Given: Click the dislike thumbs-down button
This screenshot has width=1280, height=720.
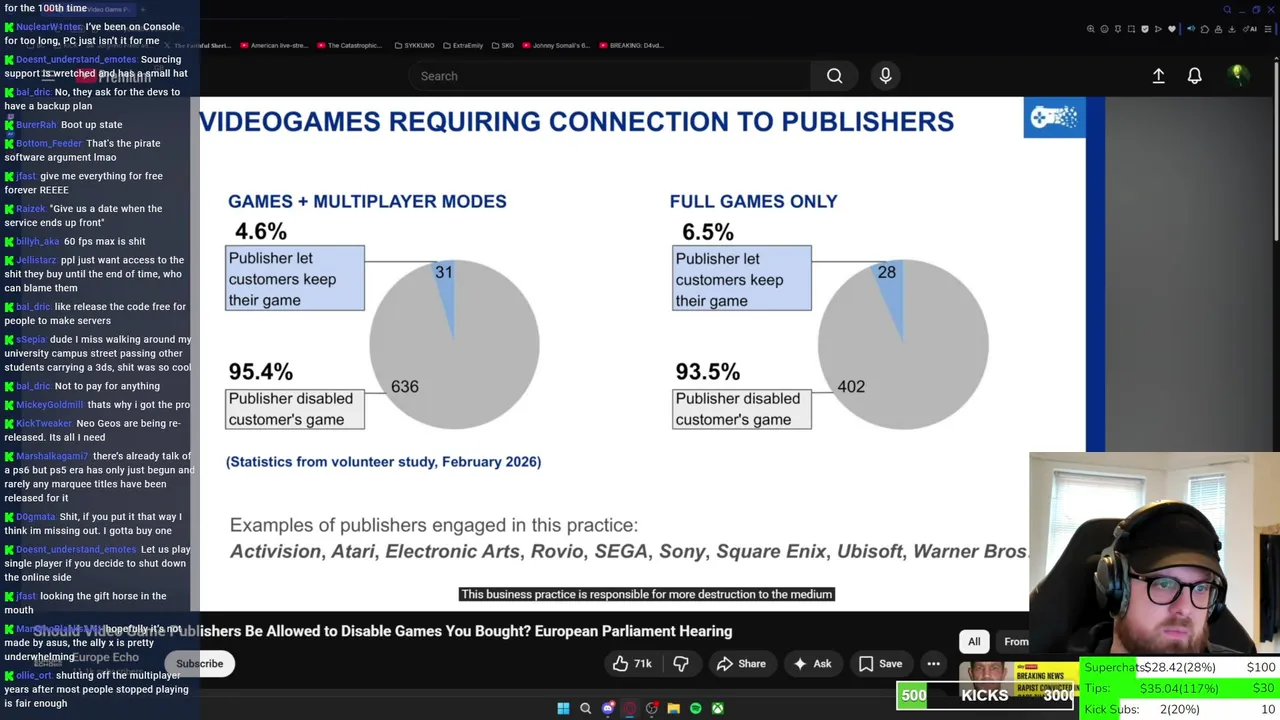Looking at the screenshot, I should (x=681, y=663).
